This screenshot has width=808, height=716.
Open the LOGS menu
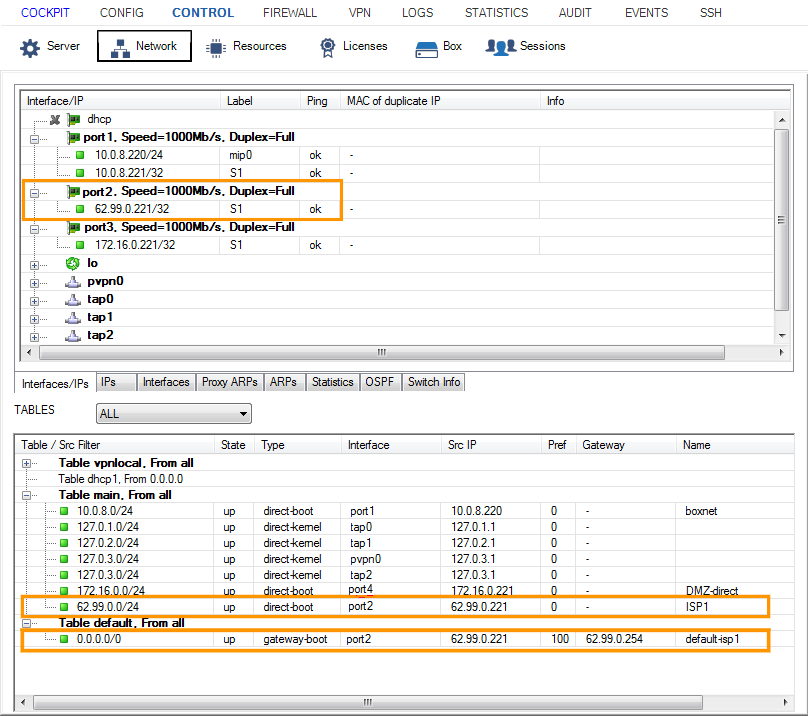[x=417, y=13]
